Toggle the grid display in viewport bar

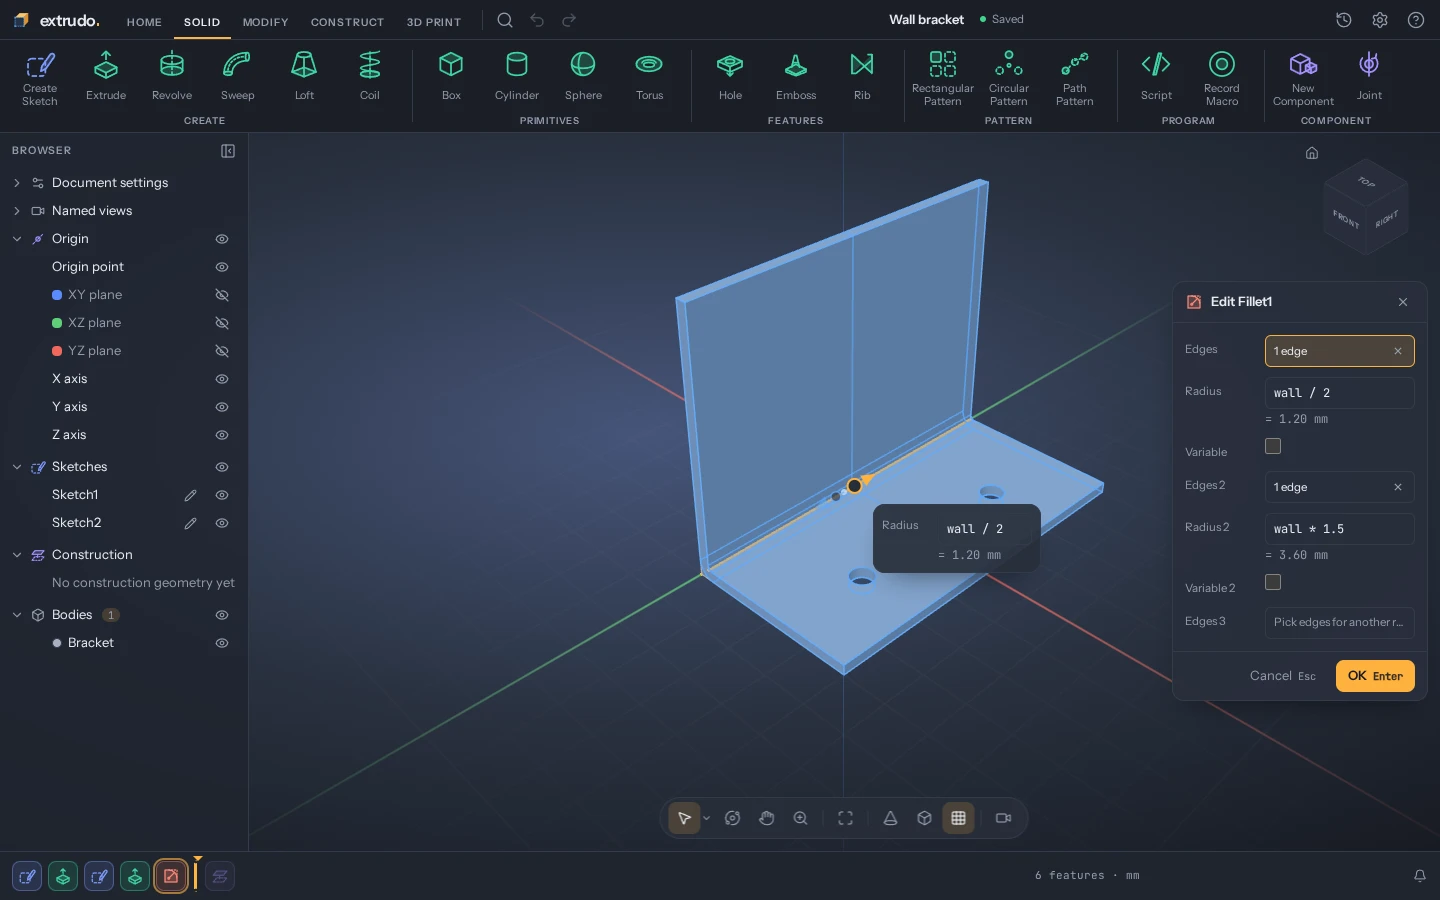[x=958, y=818]
